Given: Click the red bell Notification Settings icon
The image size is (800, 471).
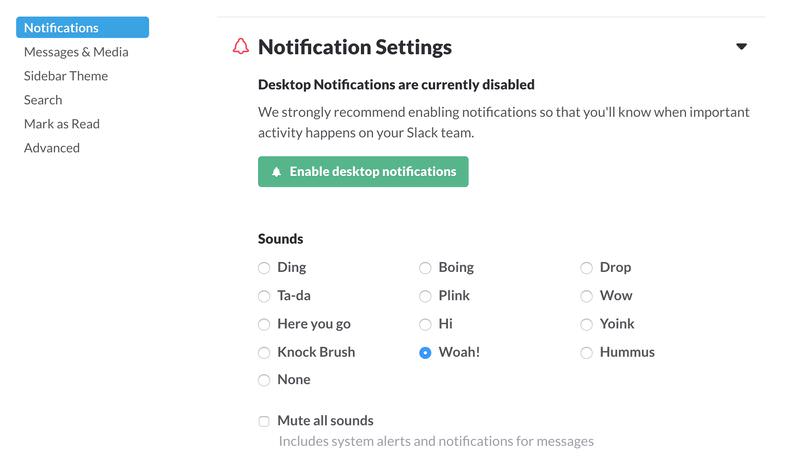Looking at the screenshot, I should 240,47.
